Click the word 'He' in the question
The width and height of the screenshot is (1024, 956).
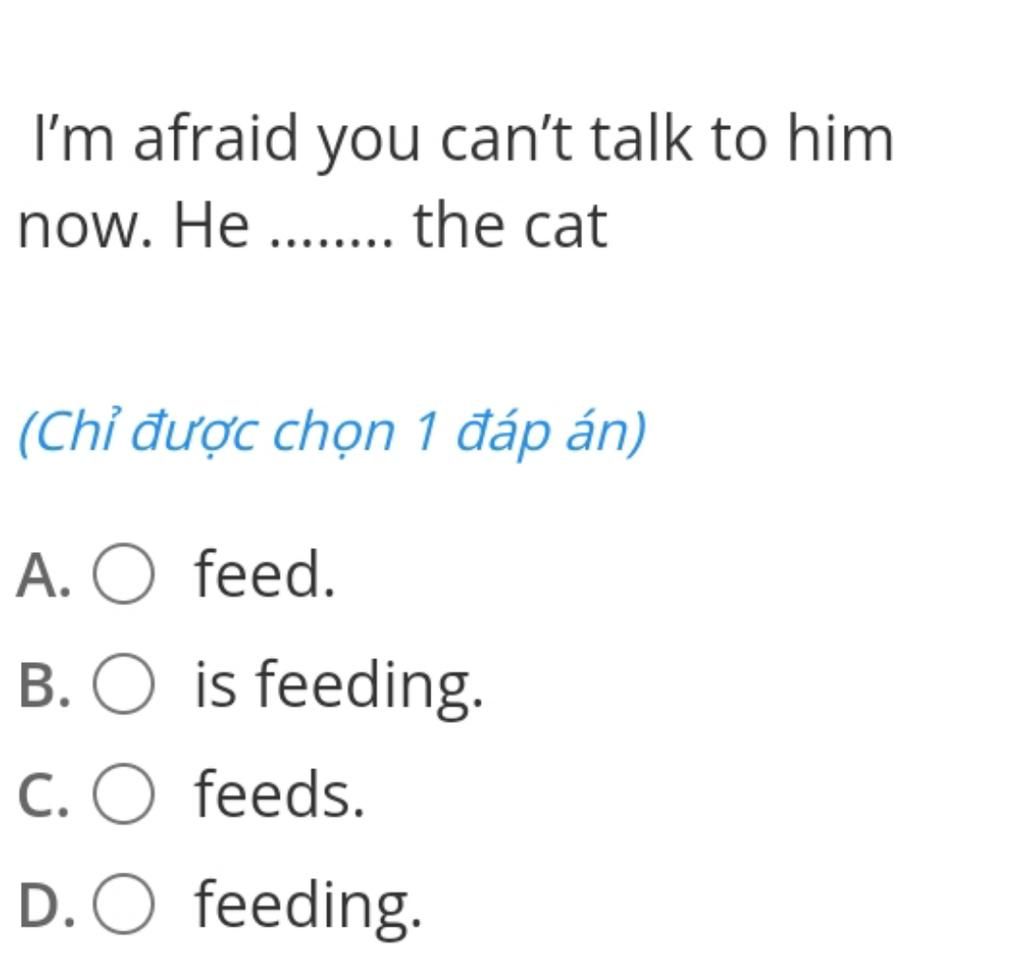211,225
